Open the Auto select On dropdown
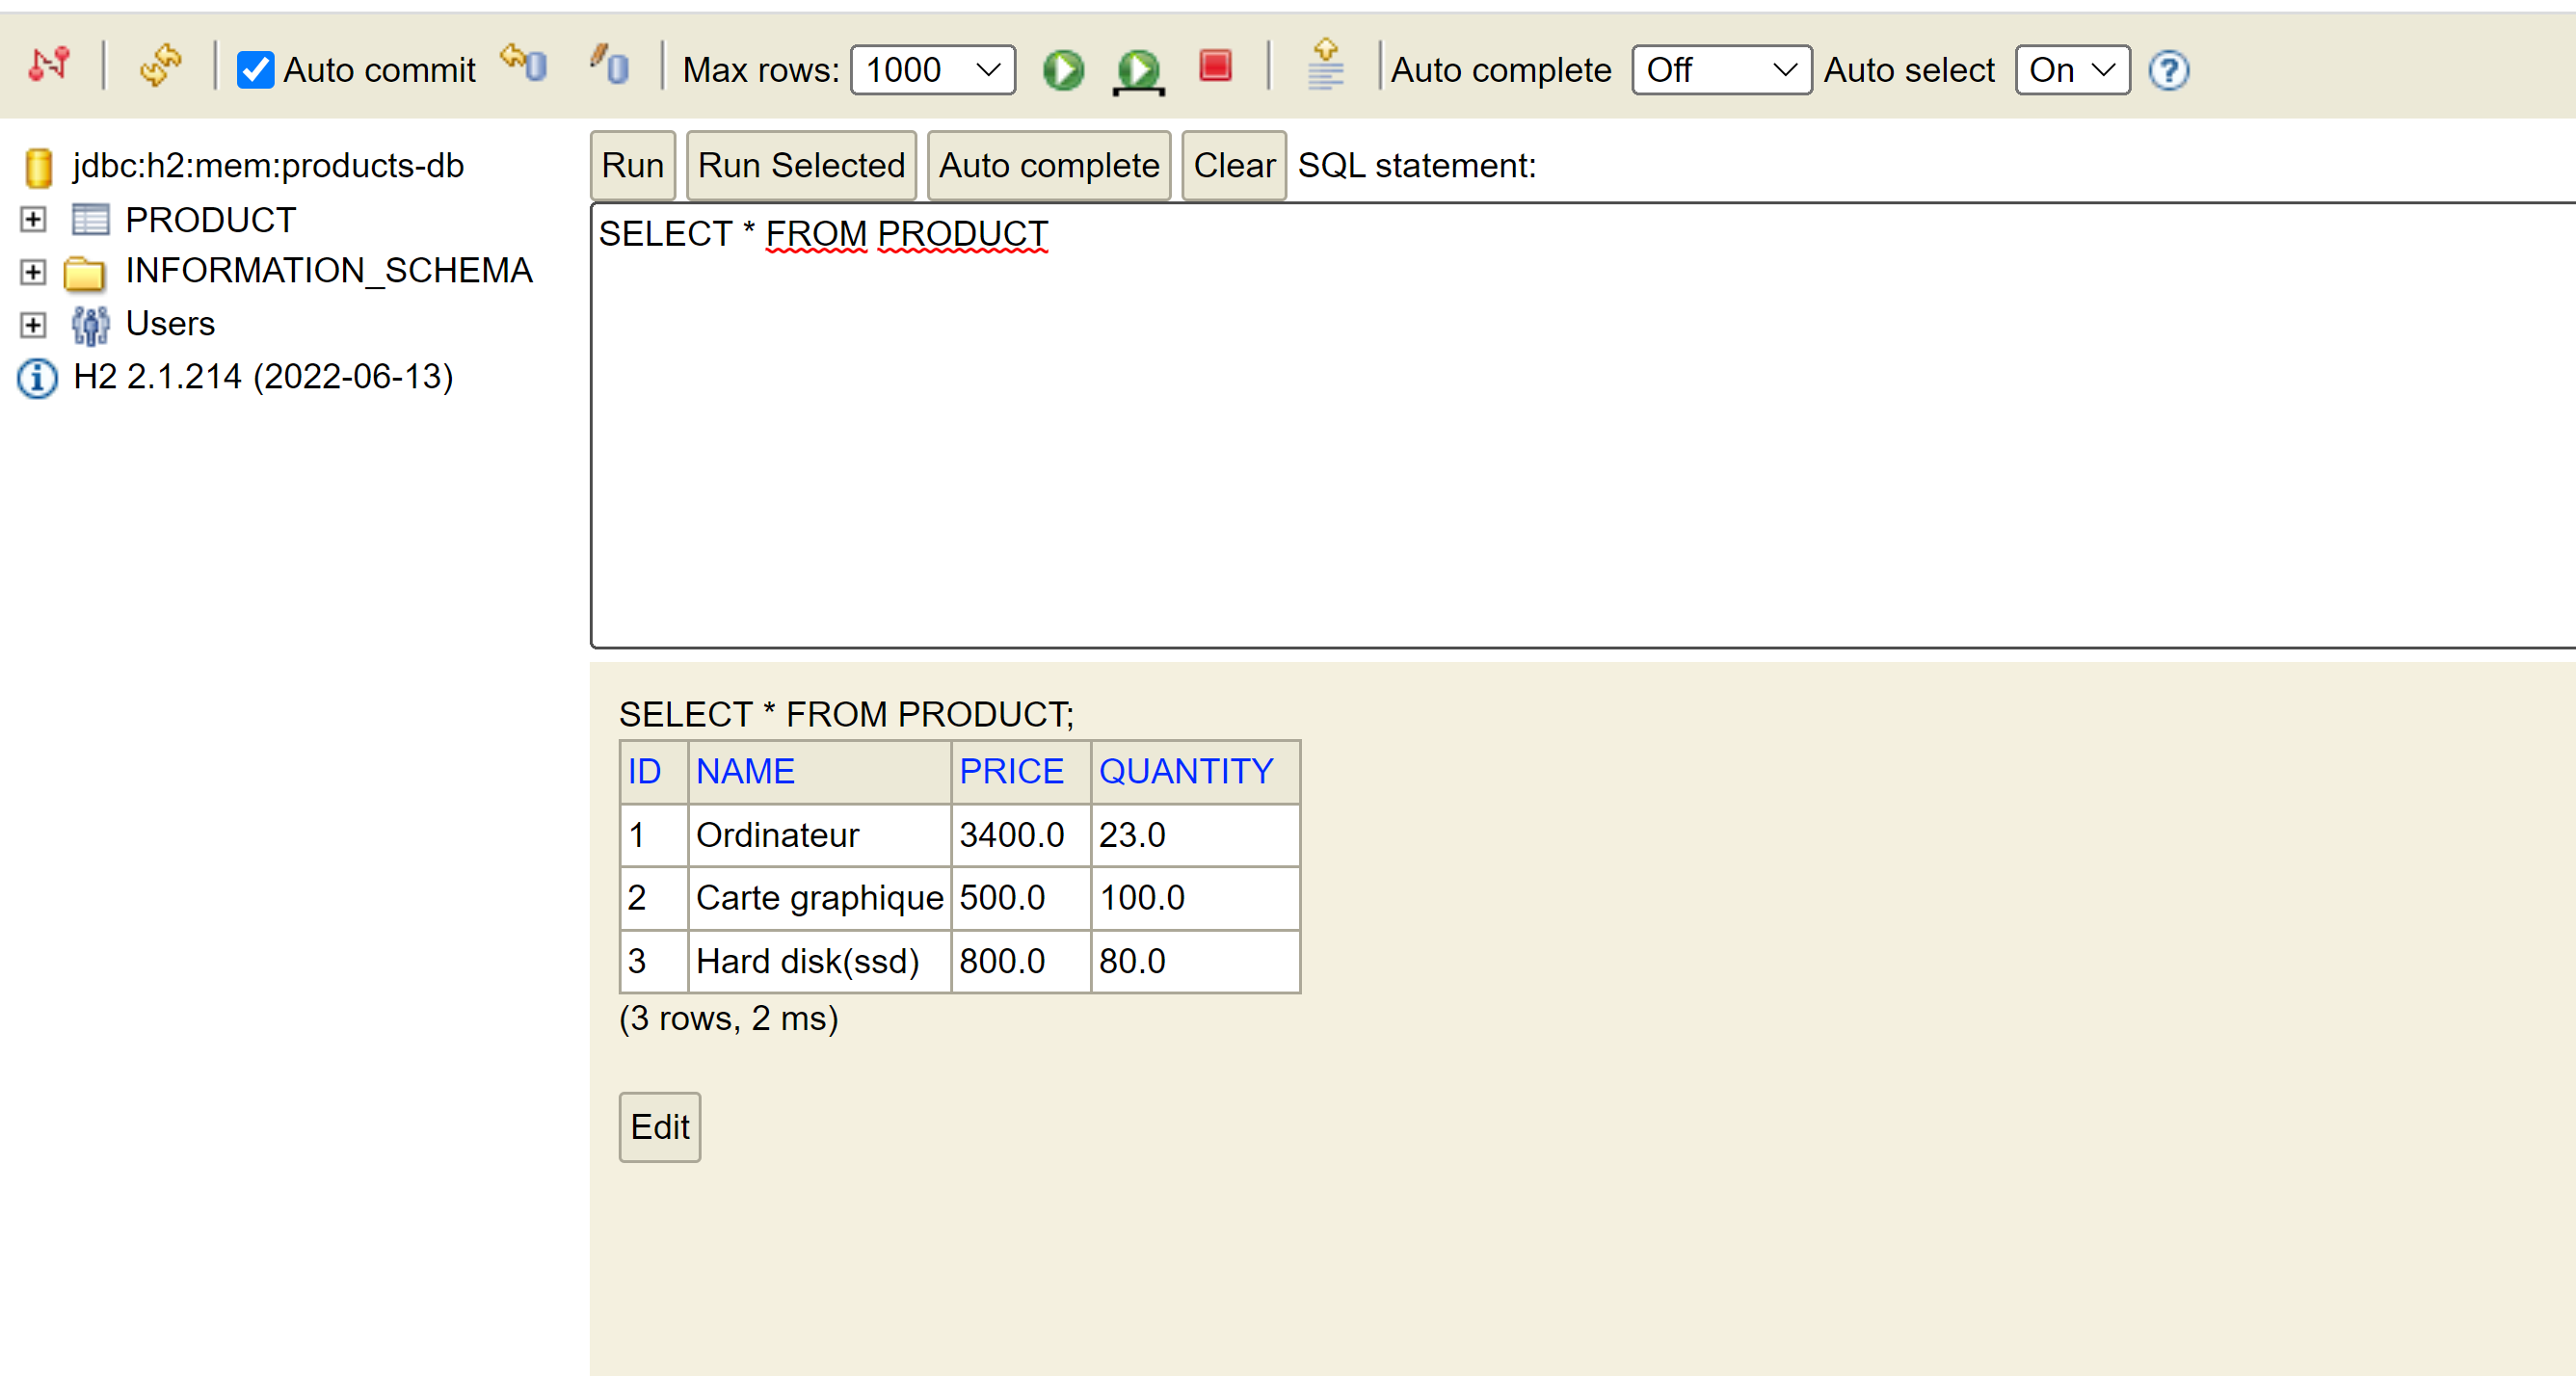This screenshot has height=1376, width=2576. click(2071, 70)
